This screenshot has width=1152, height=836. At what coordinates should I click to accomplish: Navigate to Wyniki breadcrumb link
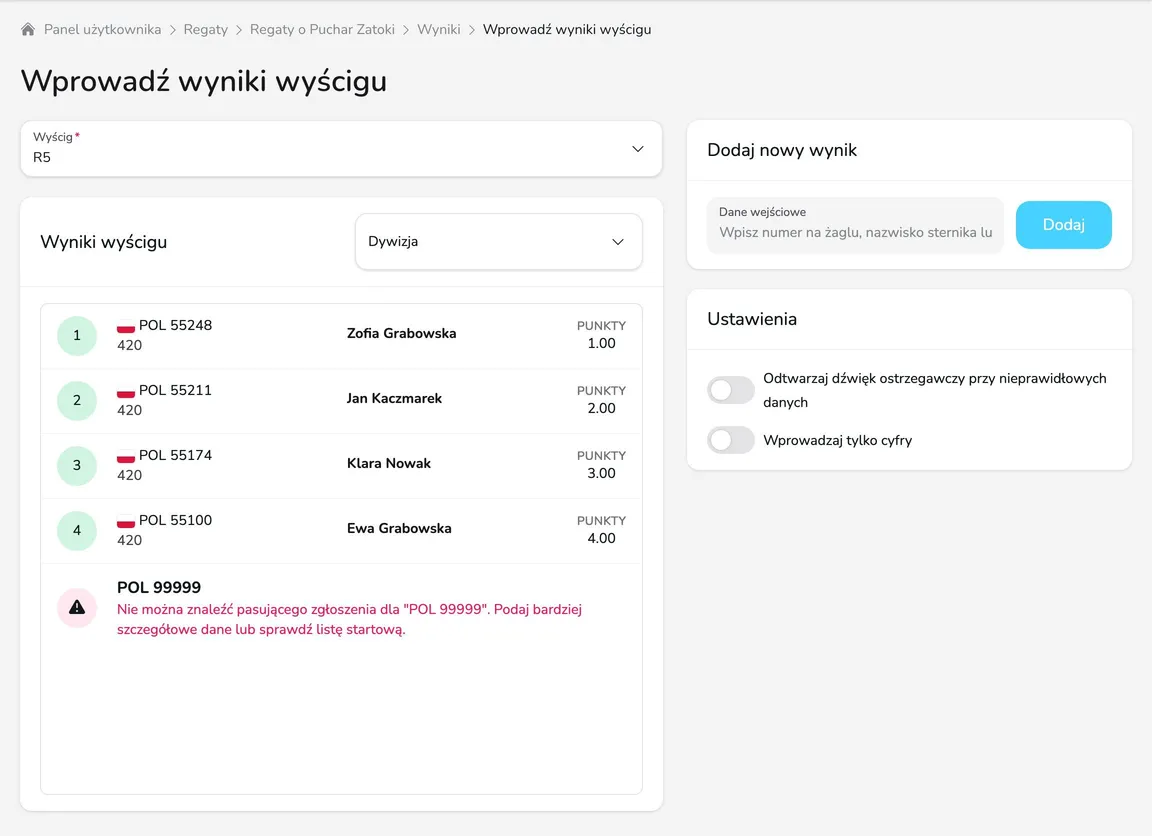(x=439, y=29)
